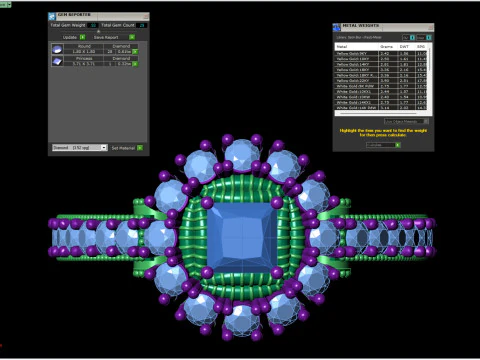Click the green Update button

82,37
